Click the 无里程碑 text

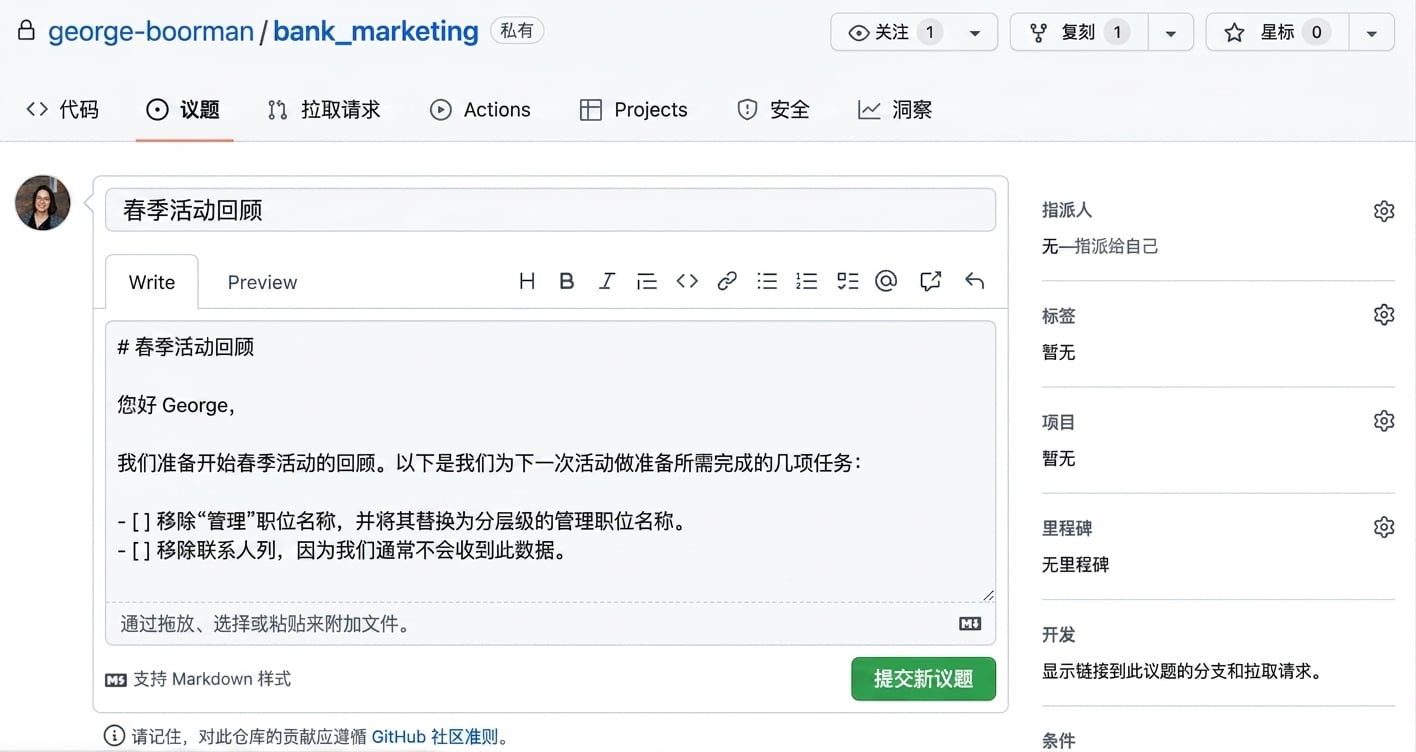1075,564
